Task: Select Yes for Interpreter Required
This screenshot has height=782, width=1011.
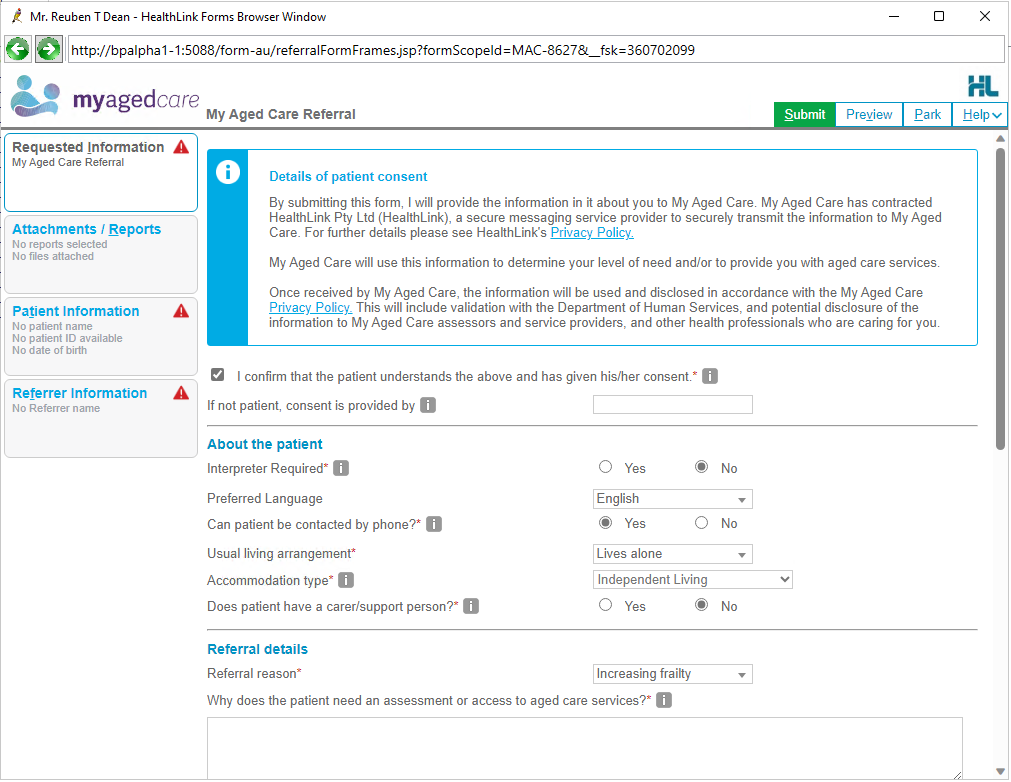Action: pos(605,467)
